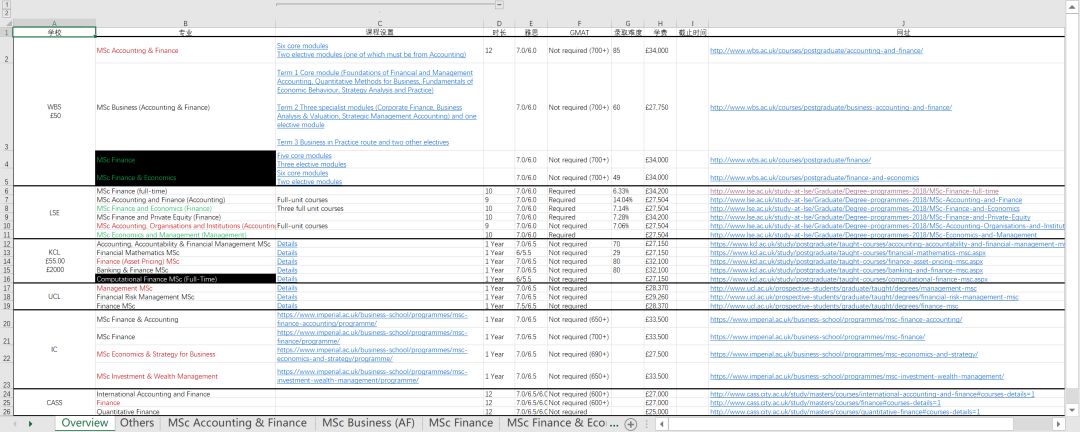The image size is (1080, 432).
Task: Select row 20 header
Action: tap(6, 320)
